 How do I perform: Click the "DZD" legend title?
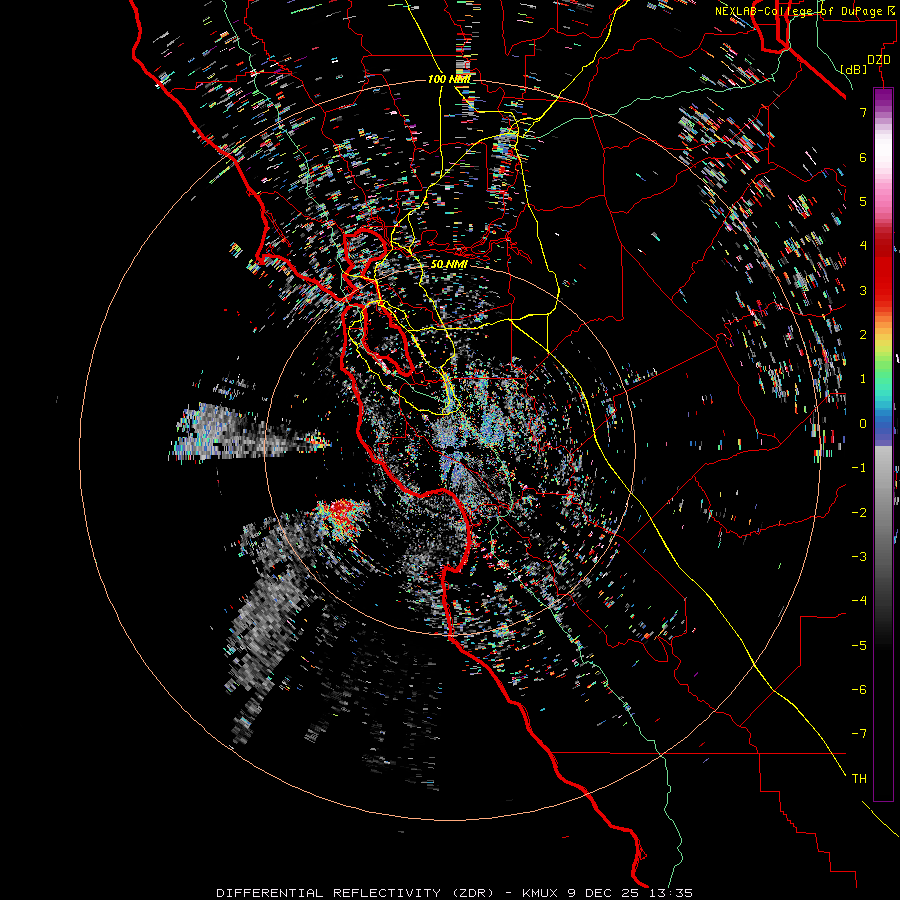click(x=878, y=60)
